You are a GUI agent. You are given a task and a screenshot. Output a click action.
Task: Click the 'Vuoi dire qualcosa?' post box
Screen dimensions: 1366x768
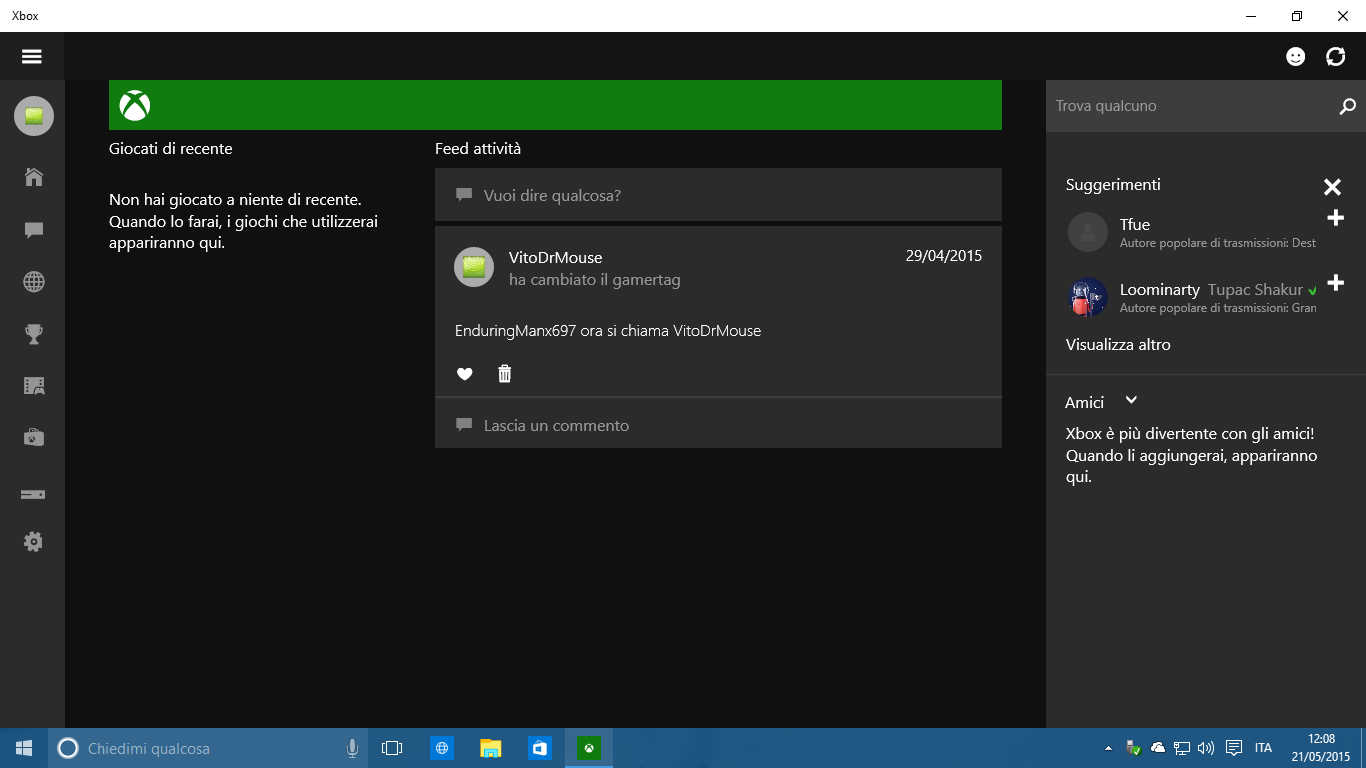(718, 195)
